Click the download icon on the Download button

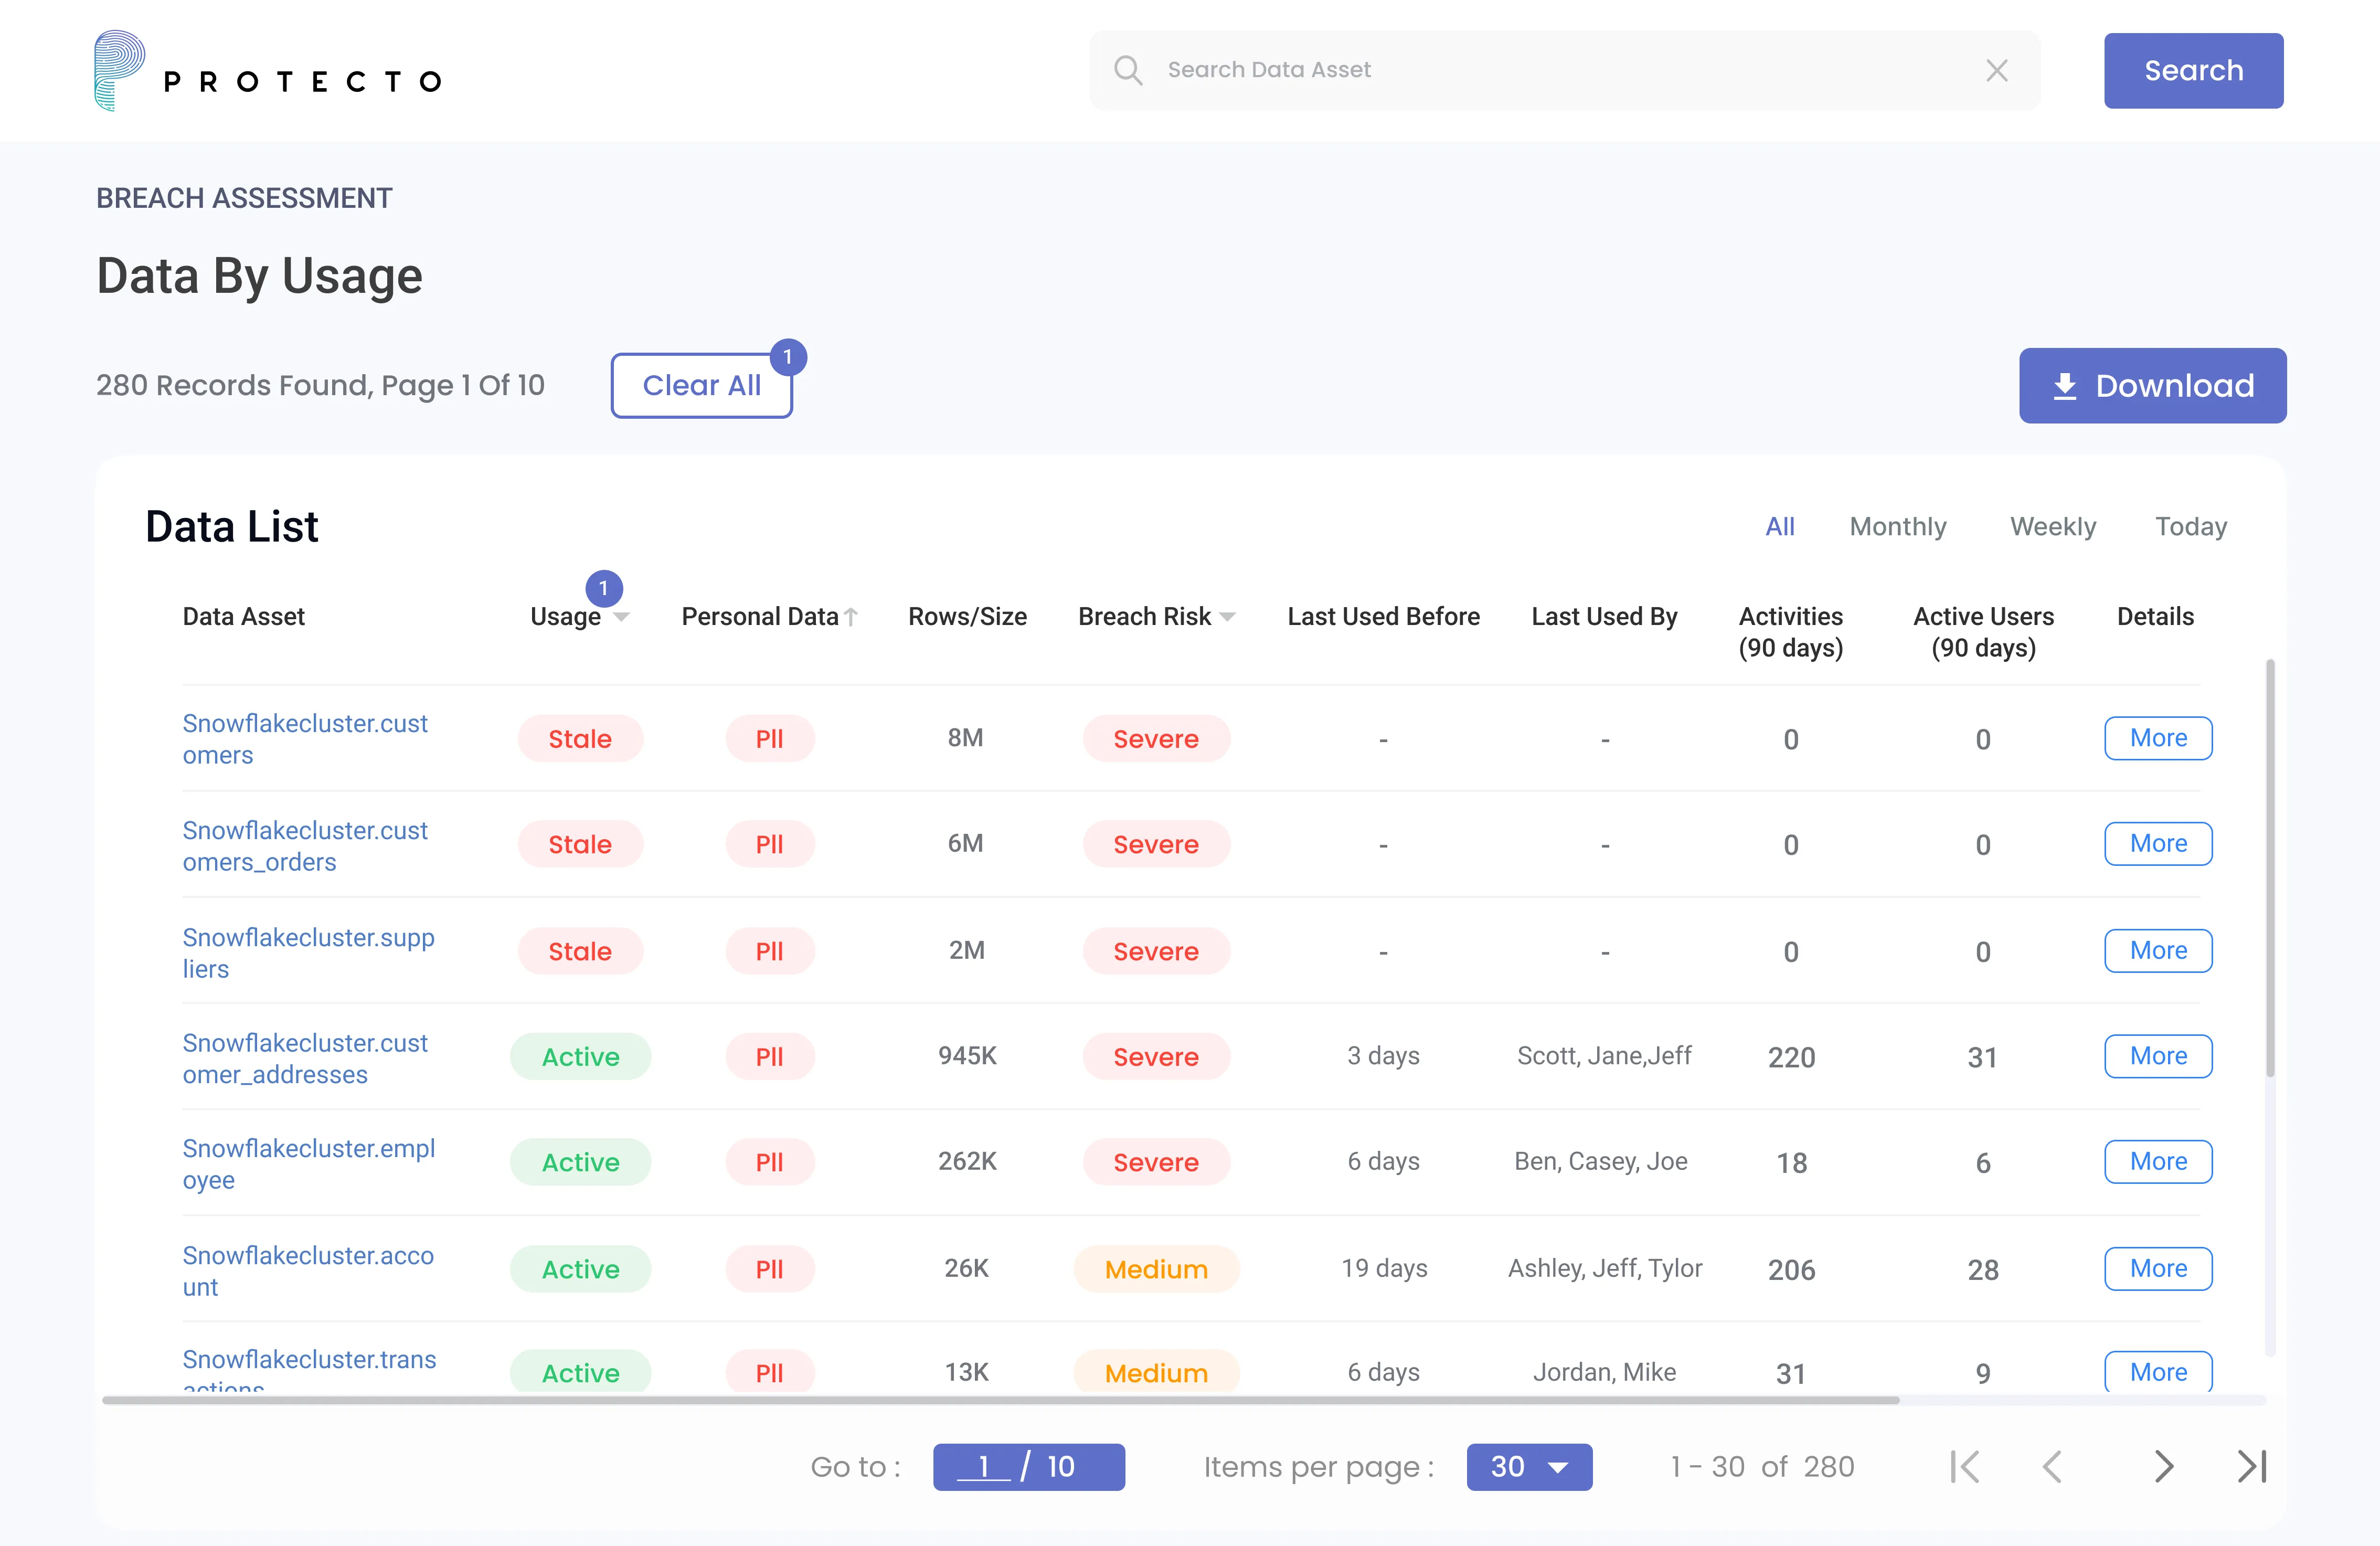pos(2066,385)
